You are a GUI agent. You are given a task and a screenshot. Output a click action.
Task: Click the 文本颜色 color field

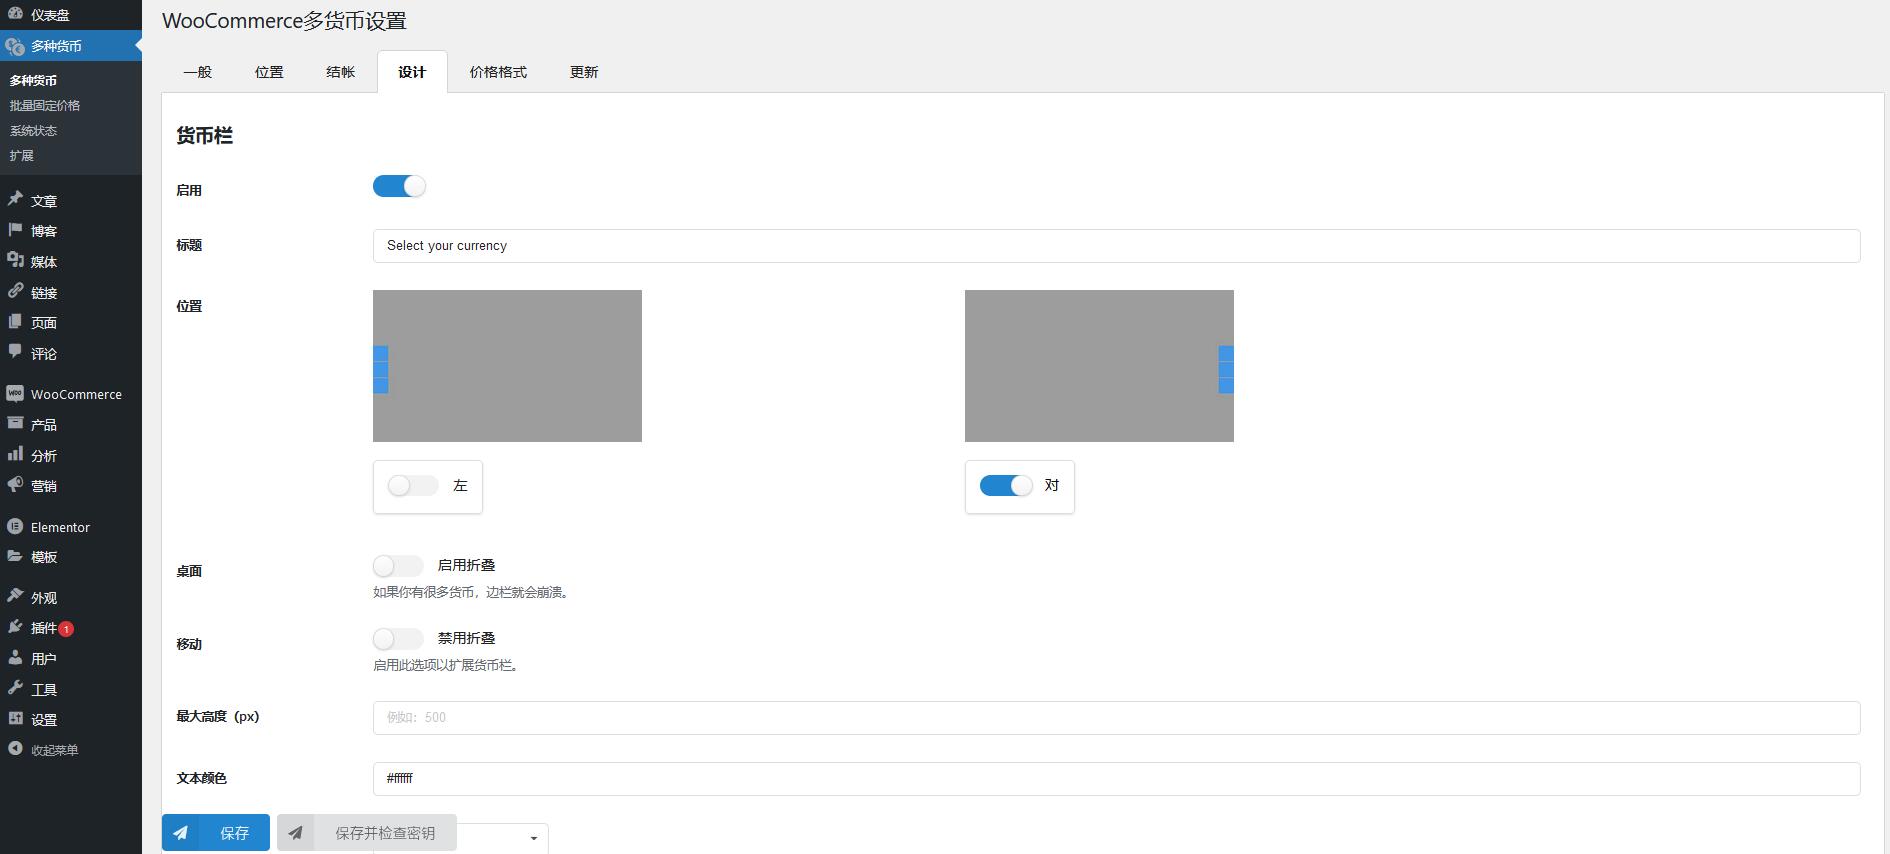coord(1115,779)
